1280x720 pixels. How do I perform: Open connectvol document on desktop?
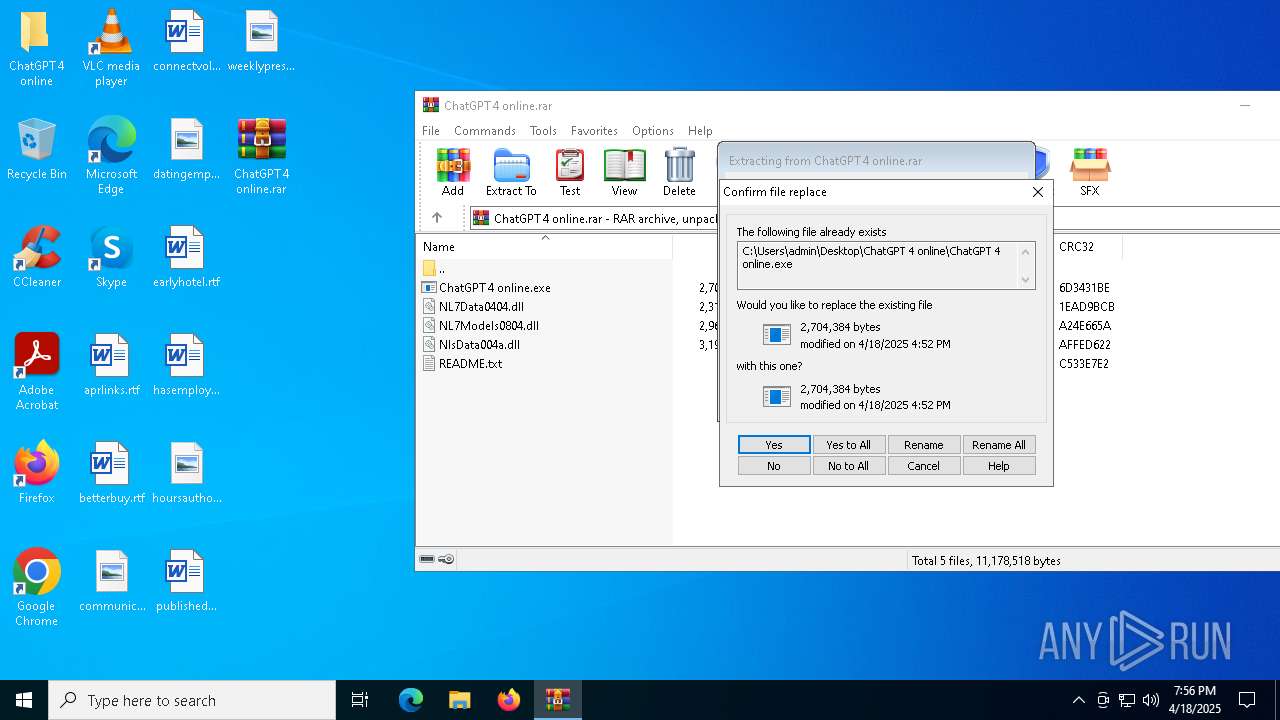[x=186, y=42]
